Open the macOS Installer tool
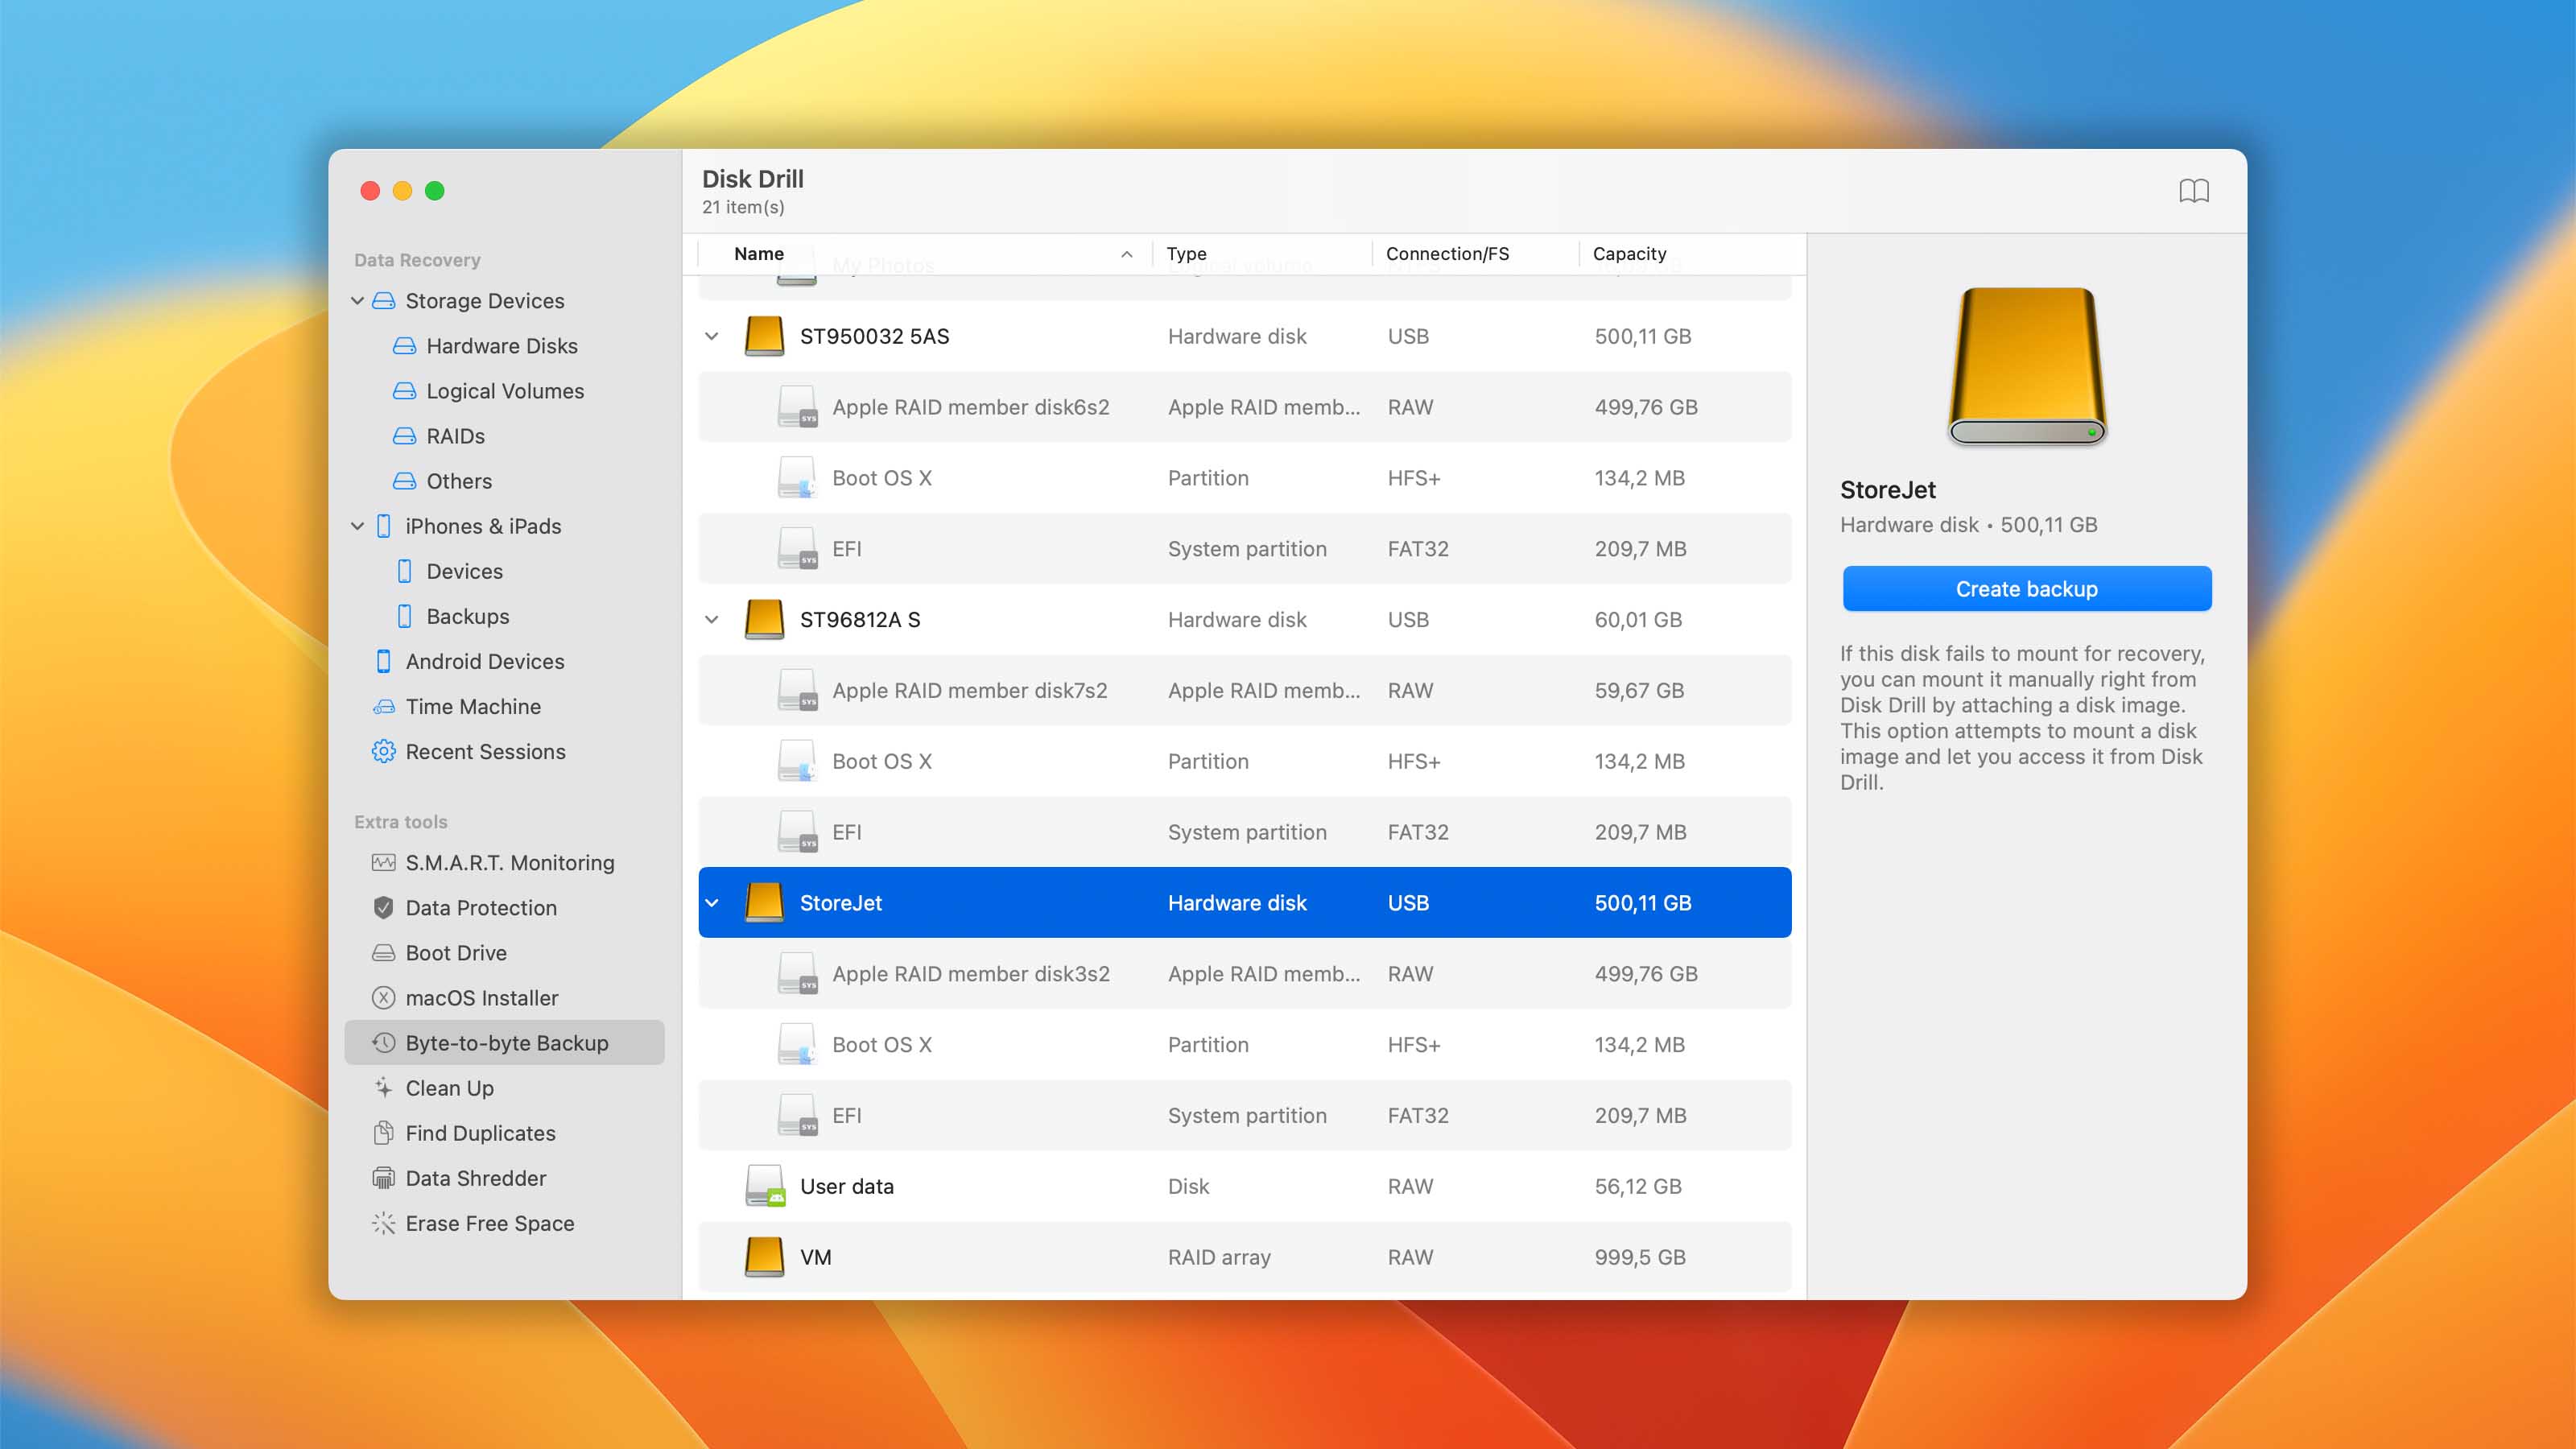 click(481, 997)
